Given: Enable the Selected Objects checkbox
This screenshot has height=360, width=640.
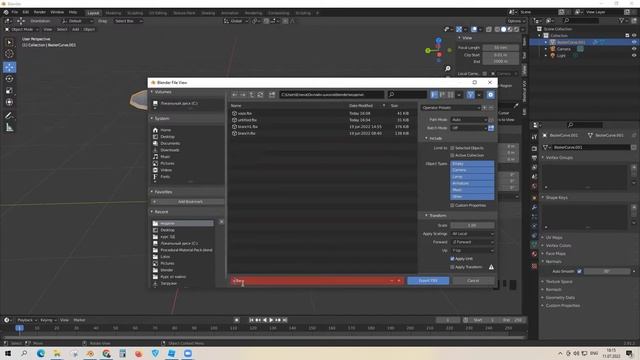Looking at the screenshot, I should 452,148.
